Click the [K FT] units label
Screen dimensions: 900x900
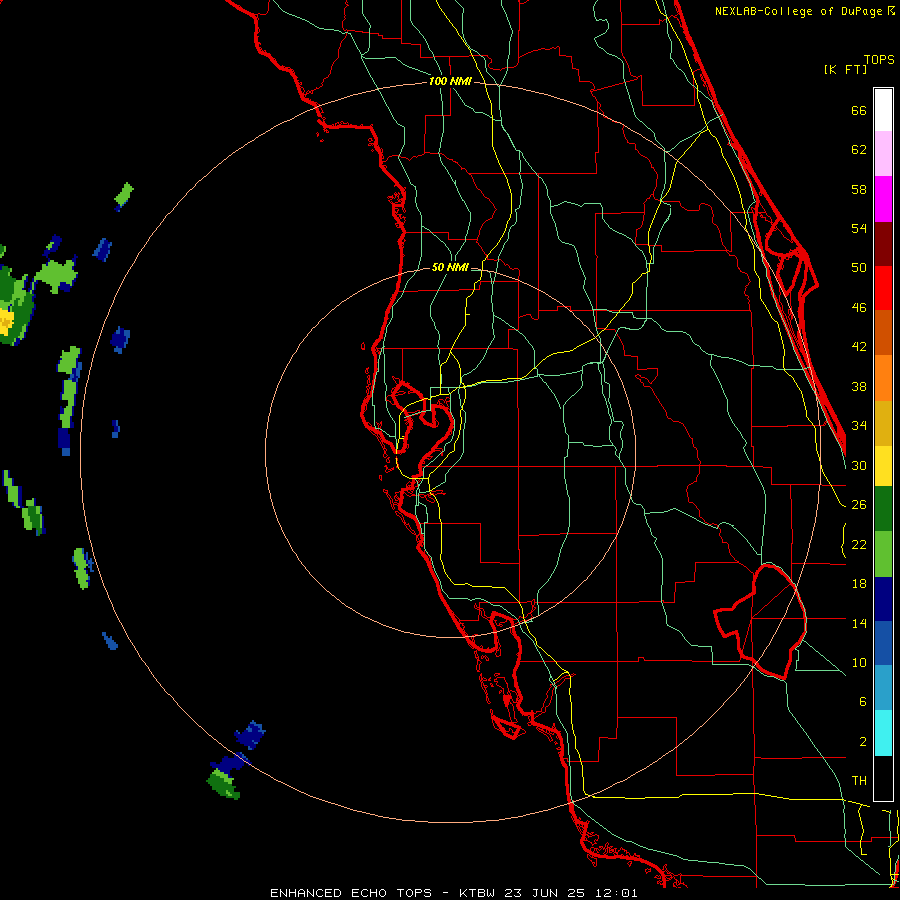(845, 69)
